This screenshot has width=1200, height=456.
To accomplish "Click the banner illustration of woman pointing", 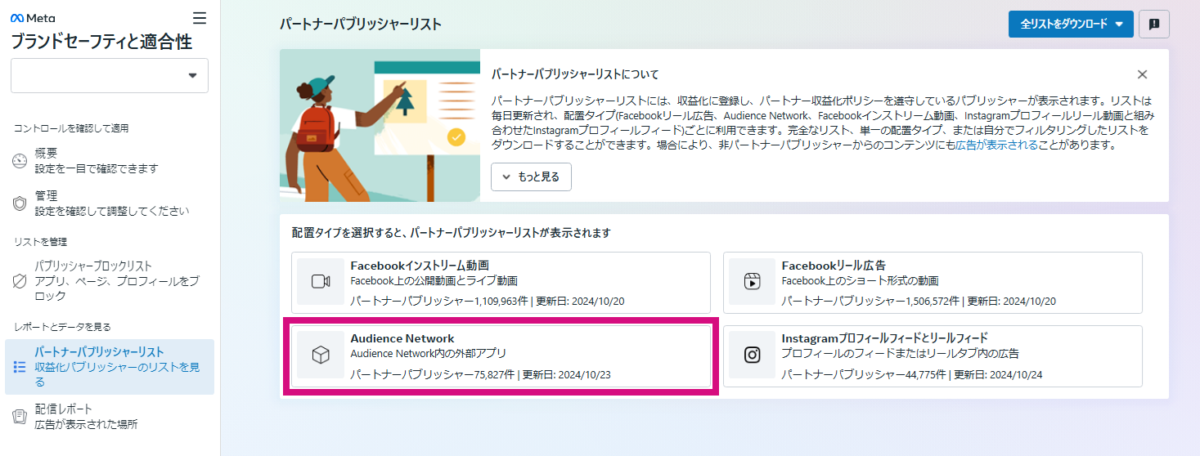I will click(x=380, y=125).
